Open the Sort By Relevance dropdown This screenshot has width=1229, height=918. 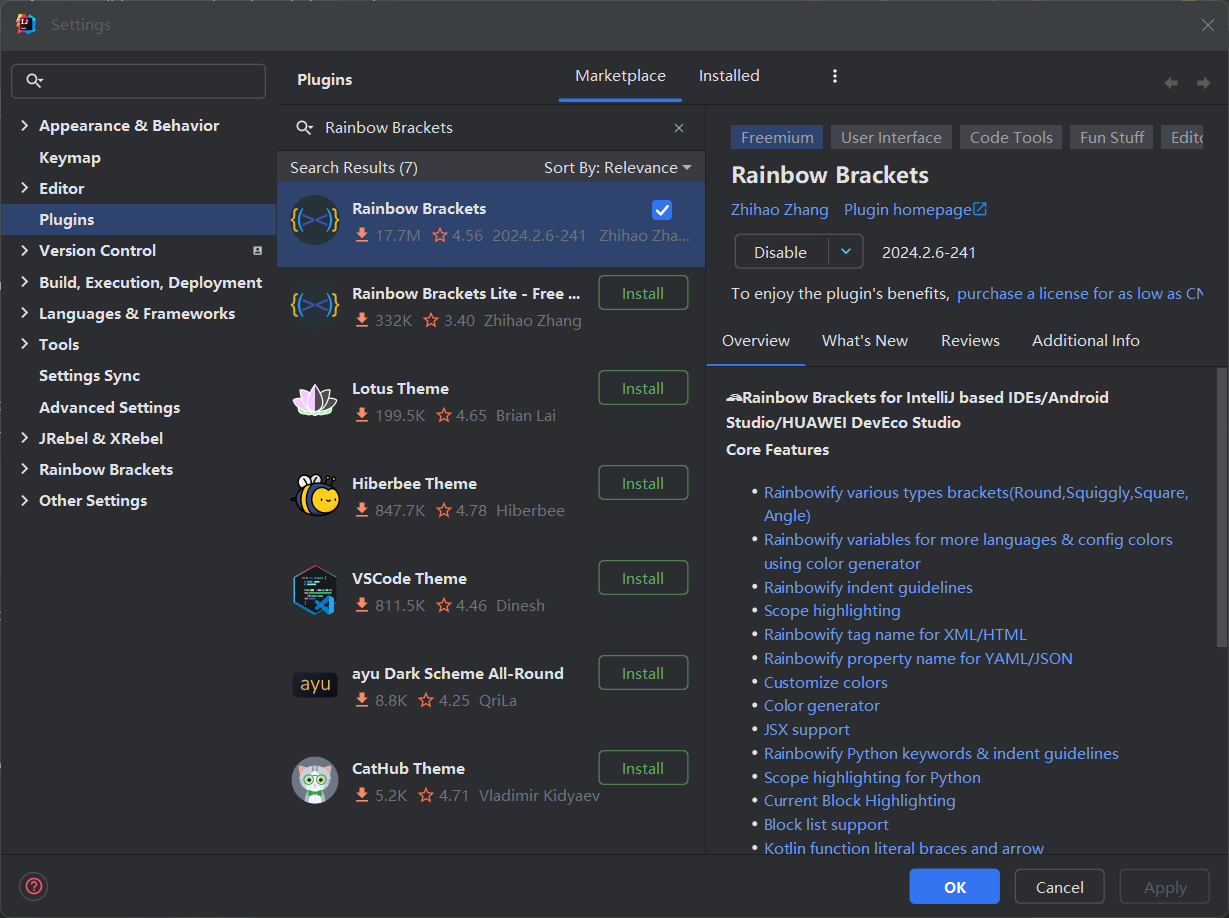[618, 168]
